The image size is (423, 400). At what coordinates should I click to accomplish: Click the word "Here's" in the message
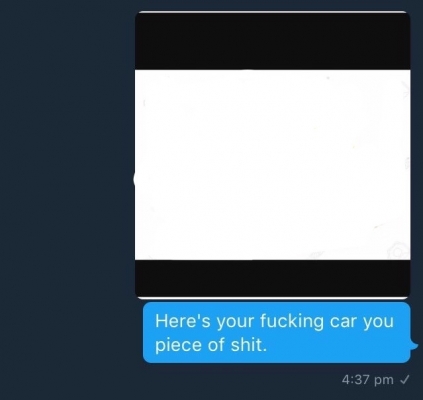click(183, 321)
